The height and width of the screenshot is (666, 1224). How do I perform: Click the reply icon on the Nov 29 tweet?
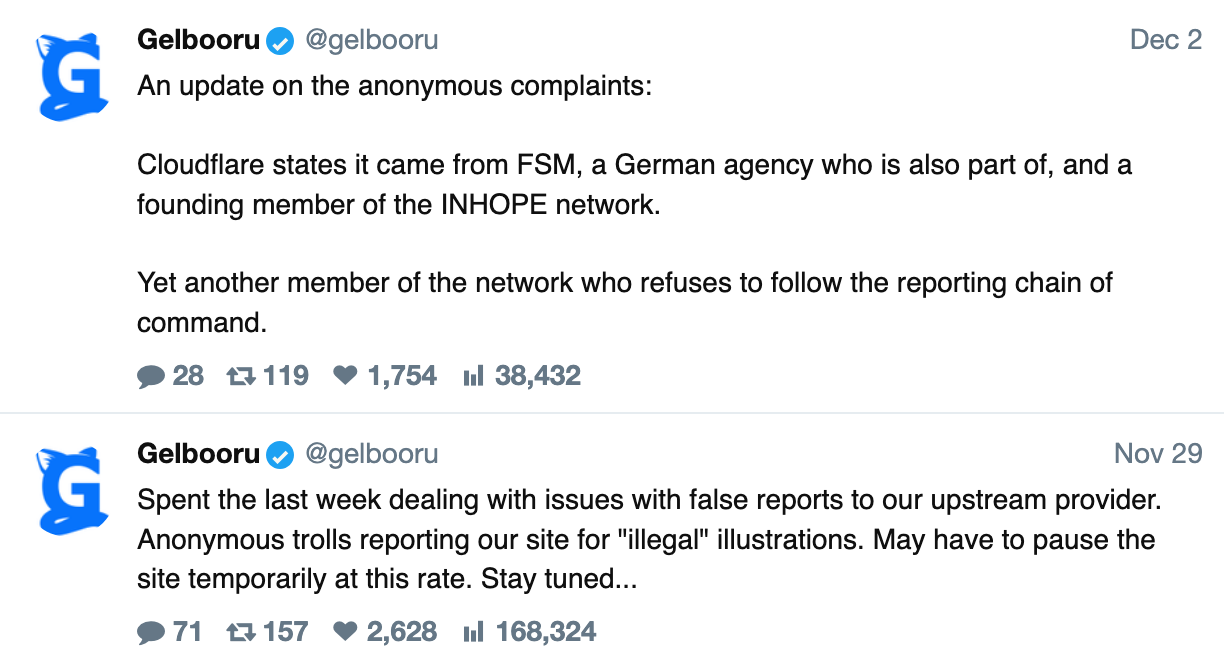pyautogui.click(x=151, y=632)
